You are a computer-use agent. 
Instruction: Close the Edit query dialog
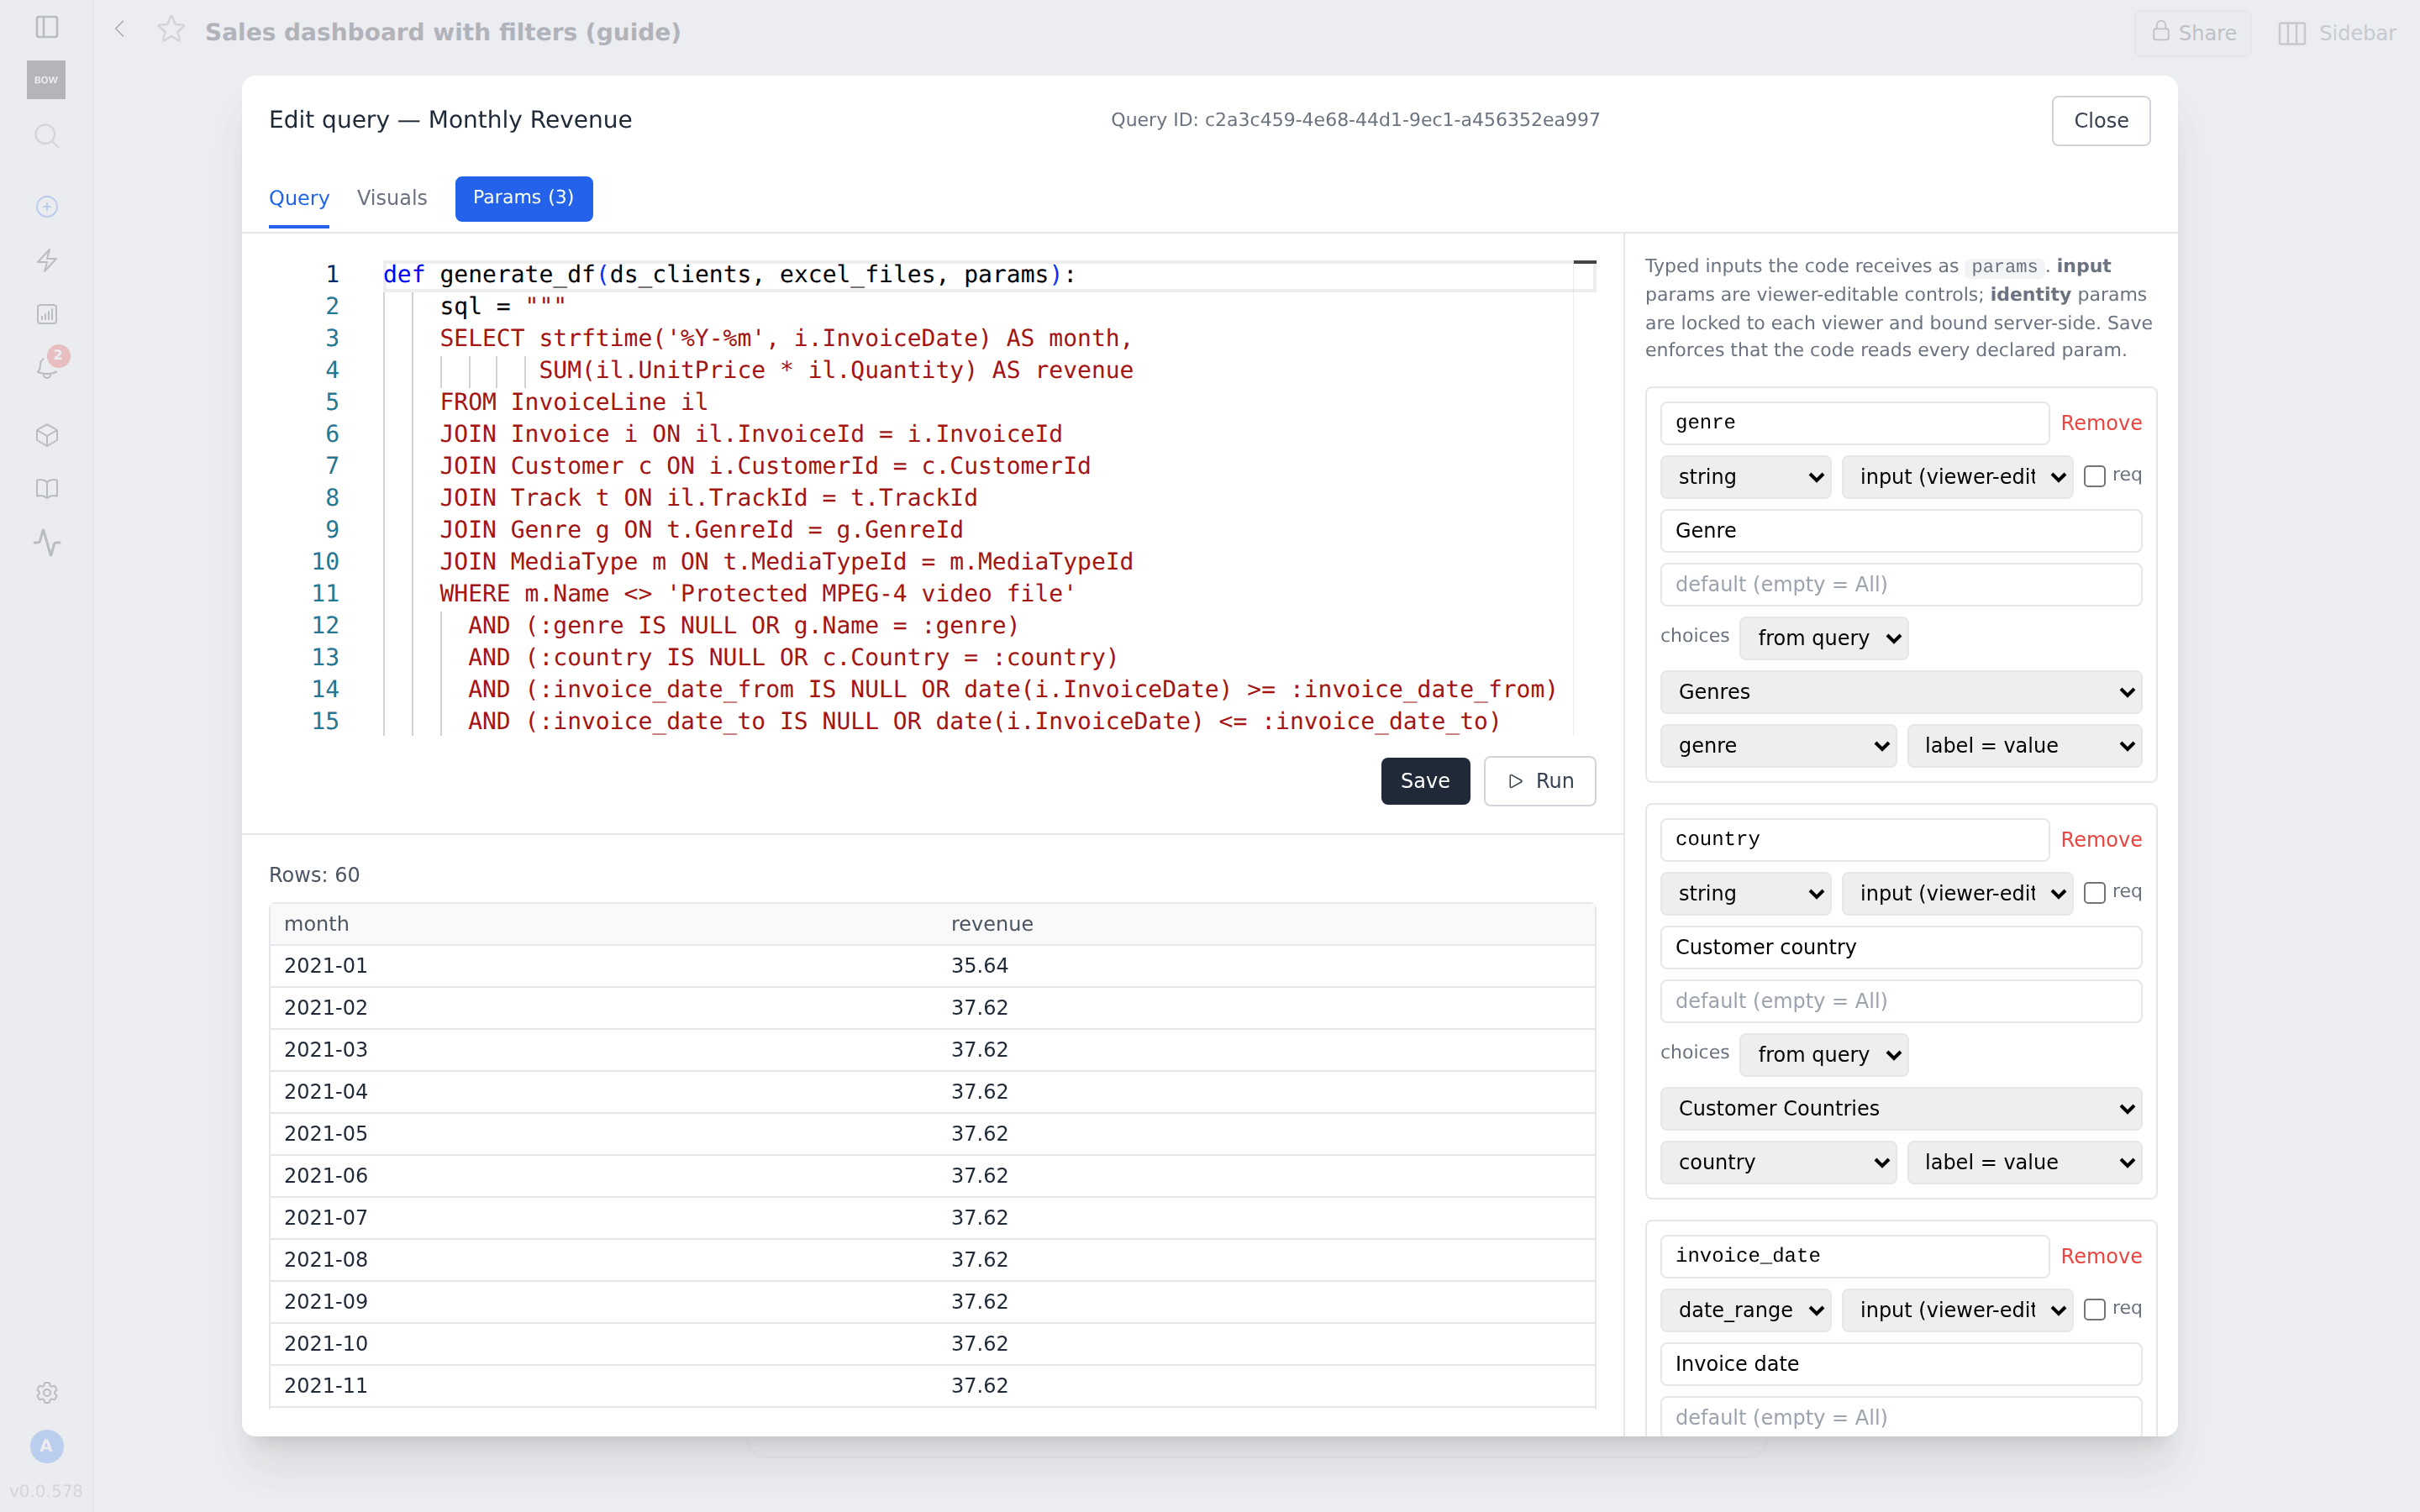(2100, 121)
